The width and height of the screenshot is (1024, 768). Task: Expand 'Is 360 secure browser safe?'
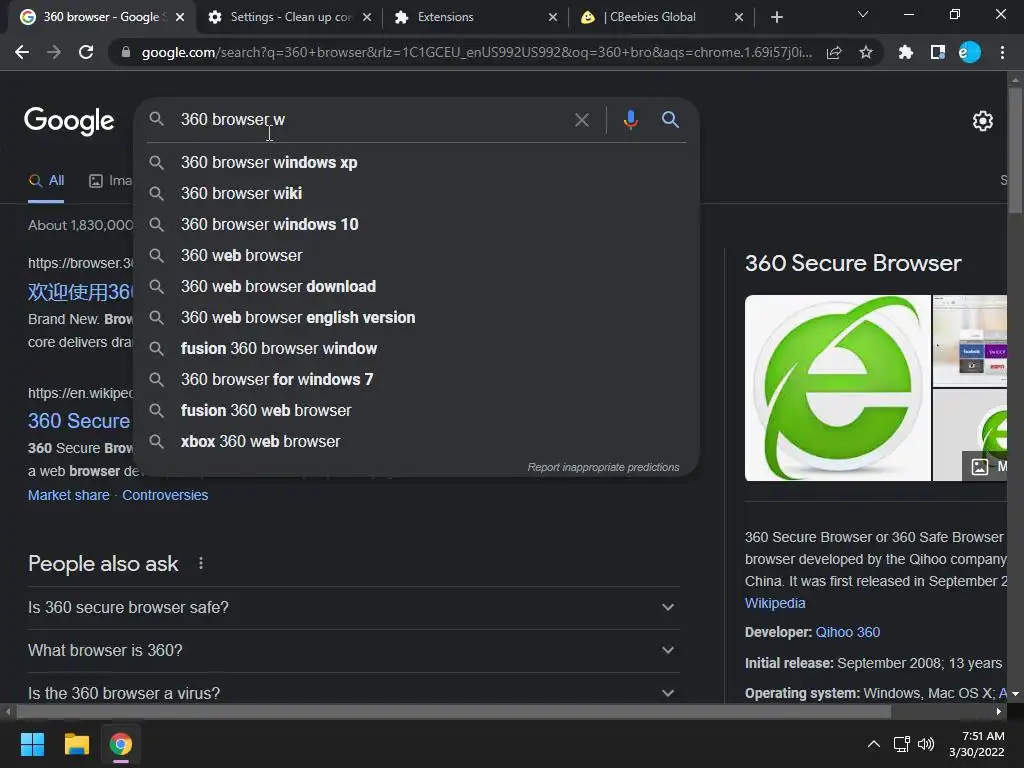tap(353, 607)
